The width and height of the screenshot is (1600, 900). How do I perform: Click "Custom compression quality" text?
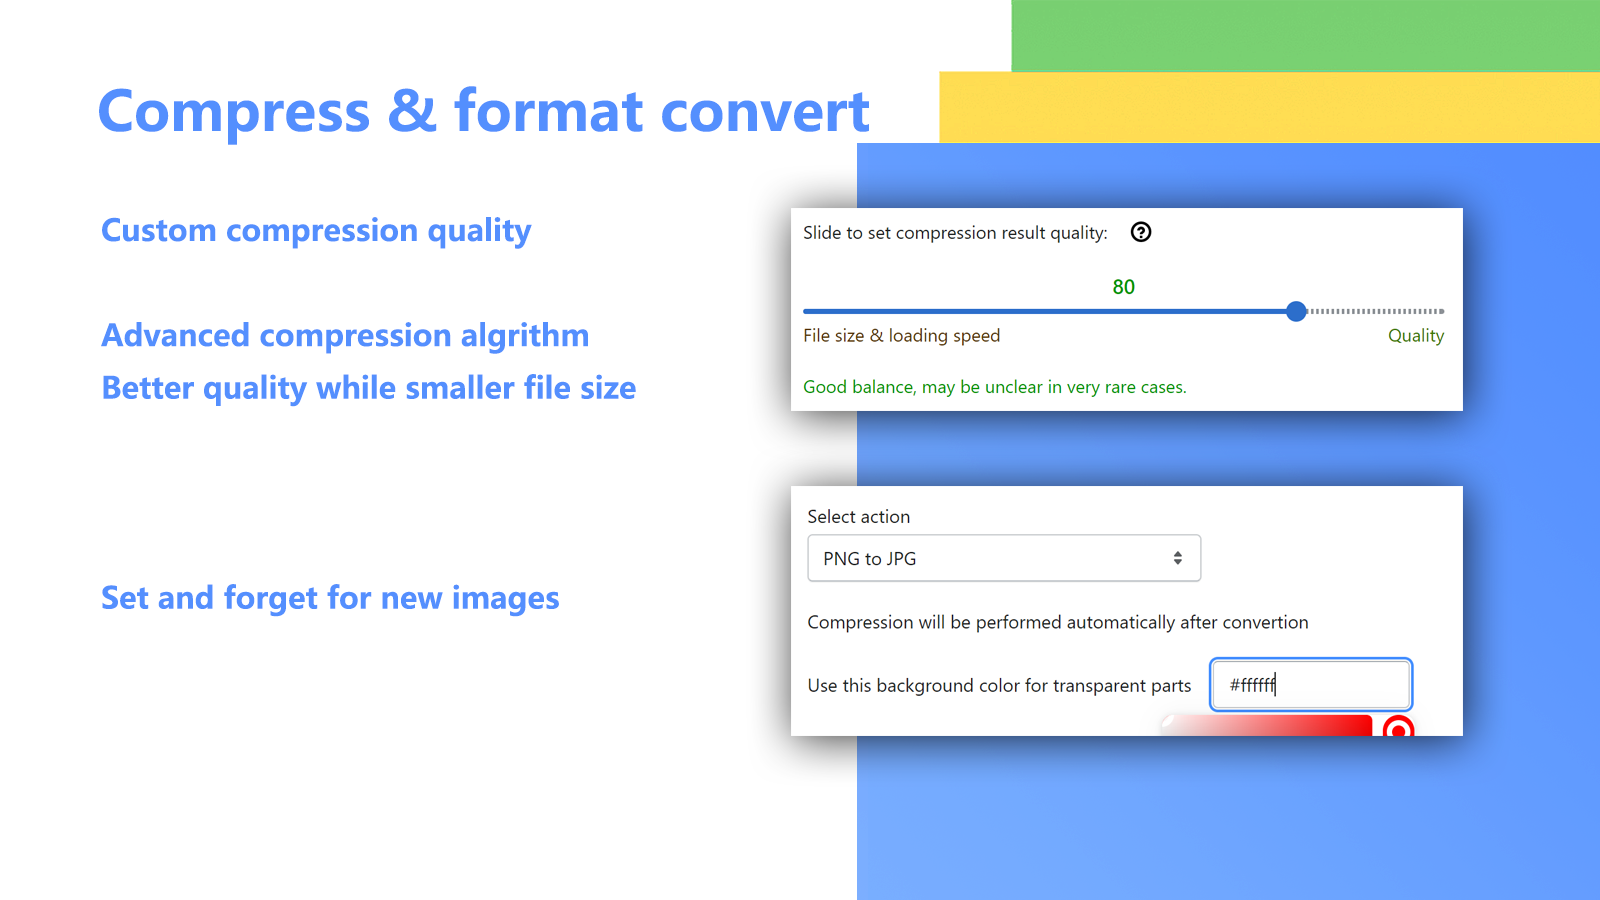[x=316, y=231]
